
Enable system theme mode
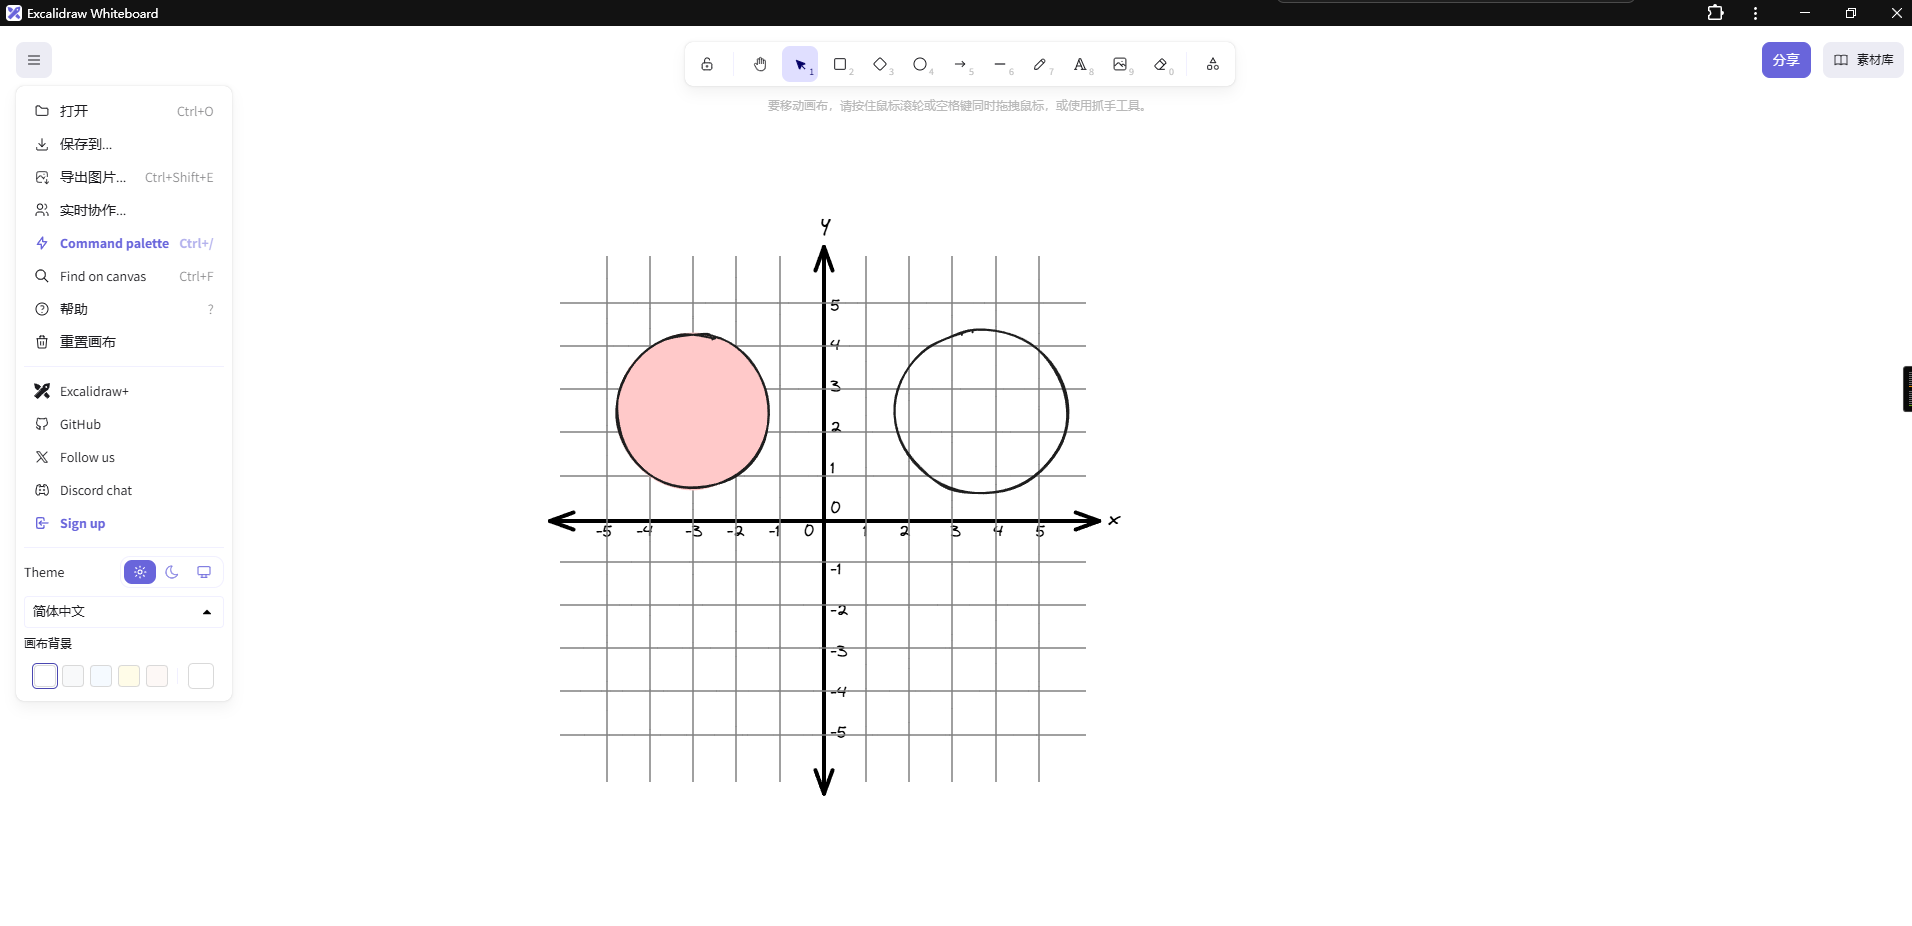pos(204,572)
